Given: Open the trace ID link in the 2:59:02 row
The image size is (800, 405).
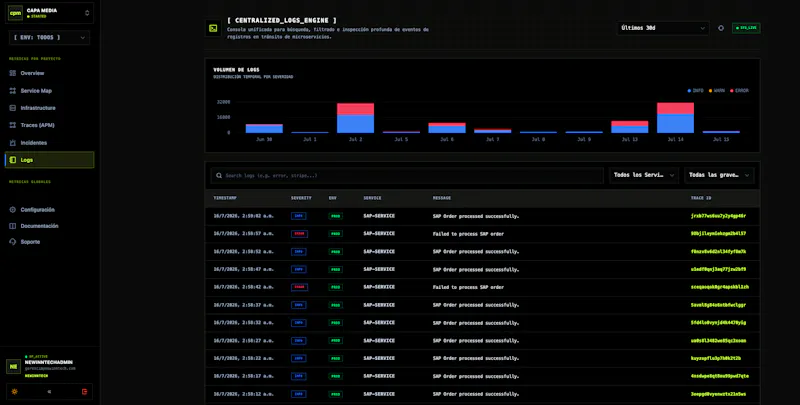Looking at the screenshot, I should coord(718,216).
